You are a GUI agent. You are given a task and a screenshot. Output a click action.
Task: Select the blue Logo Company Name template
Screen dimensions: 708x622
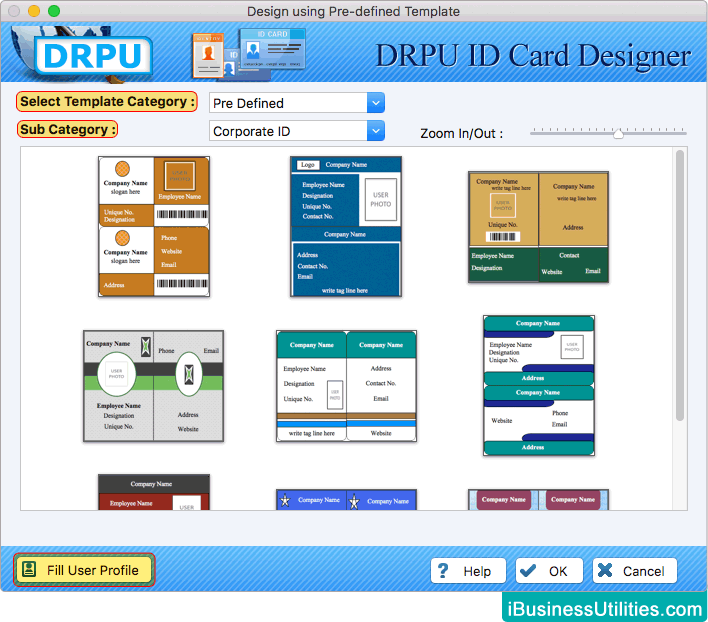pyautogui.click(x=346, y=227)
